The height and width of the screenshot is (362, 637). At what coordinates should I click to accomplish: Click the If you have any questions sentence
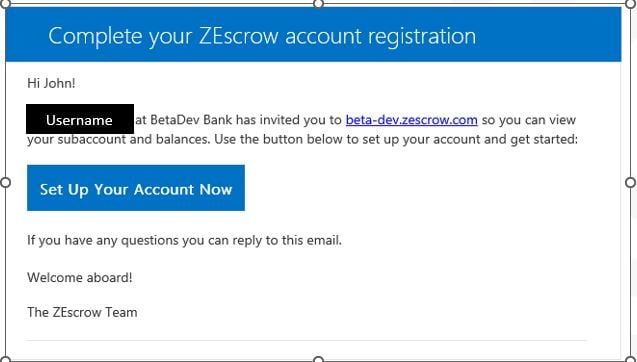184,240
